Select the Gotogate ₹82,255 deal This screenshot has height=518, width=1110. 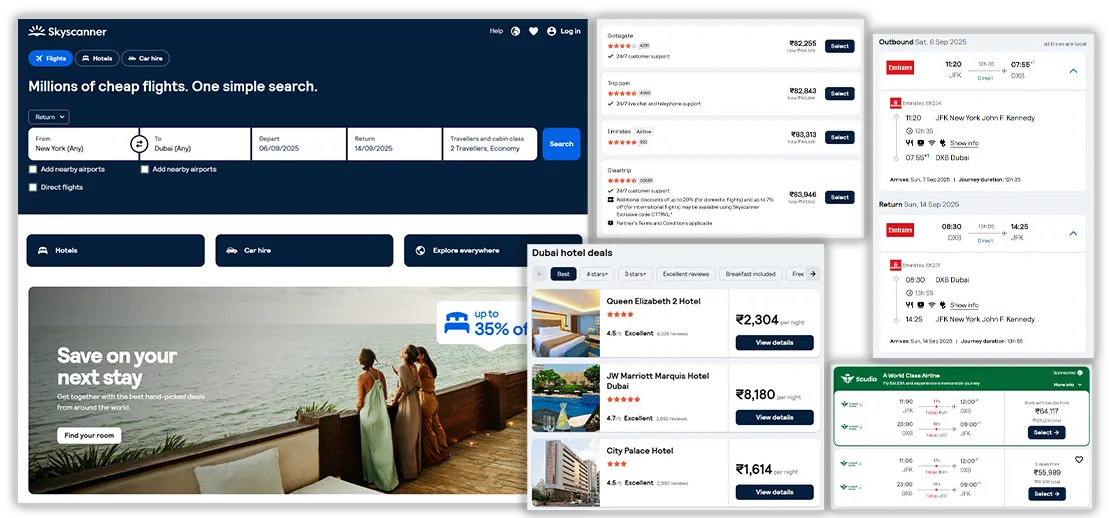(x=840, y=46)
